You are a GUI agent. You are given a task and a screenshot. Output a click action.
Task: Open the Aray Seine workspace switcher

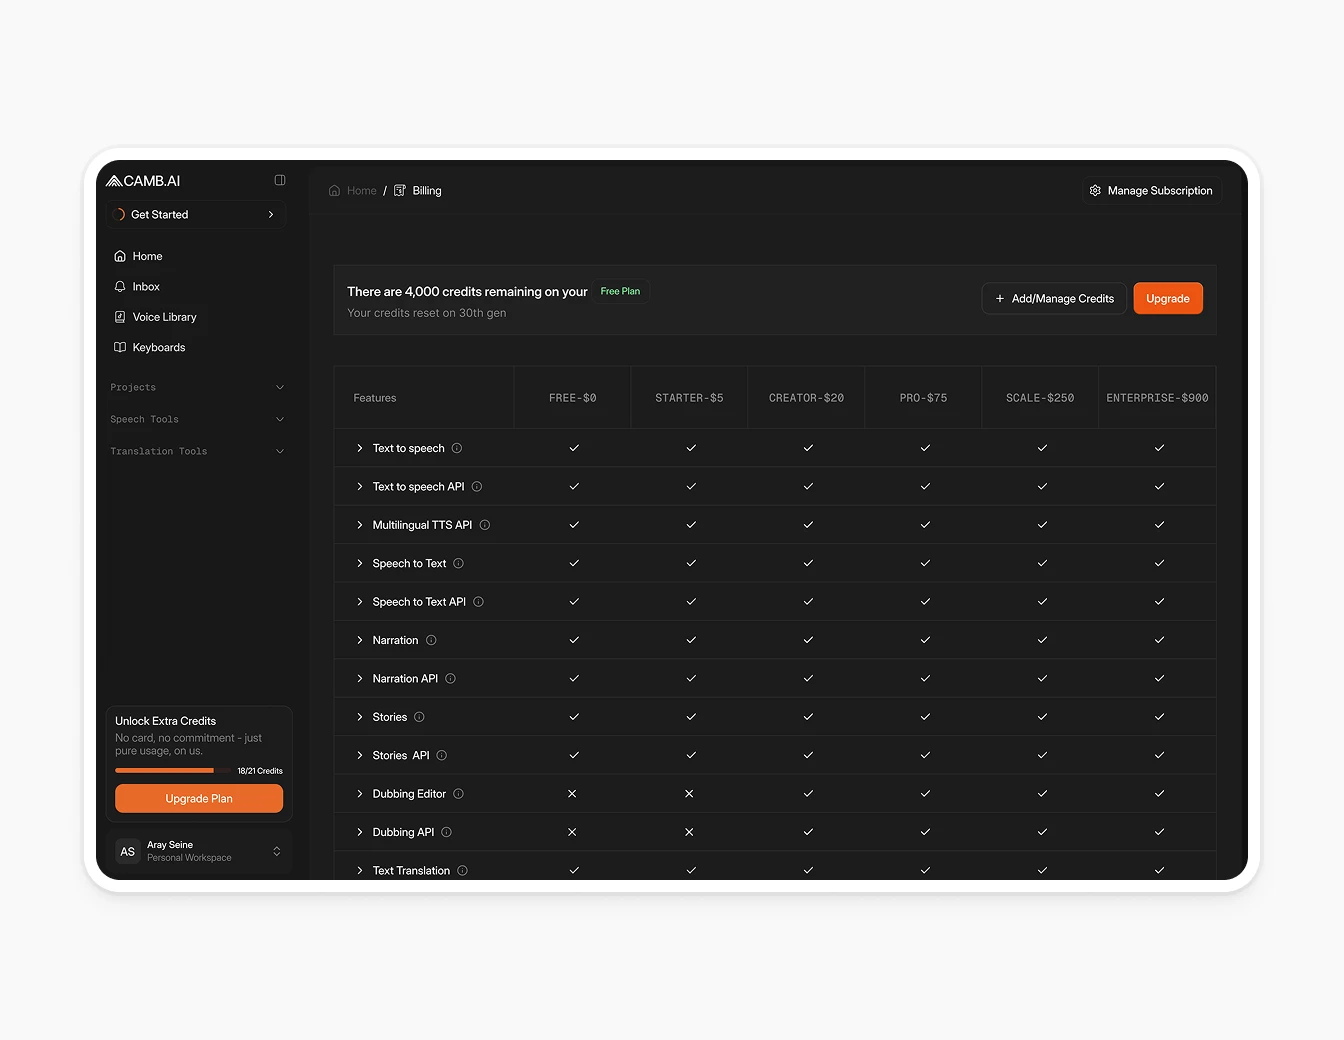[198, 851]
